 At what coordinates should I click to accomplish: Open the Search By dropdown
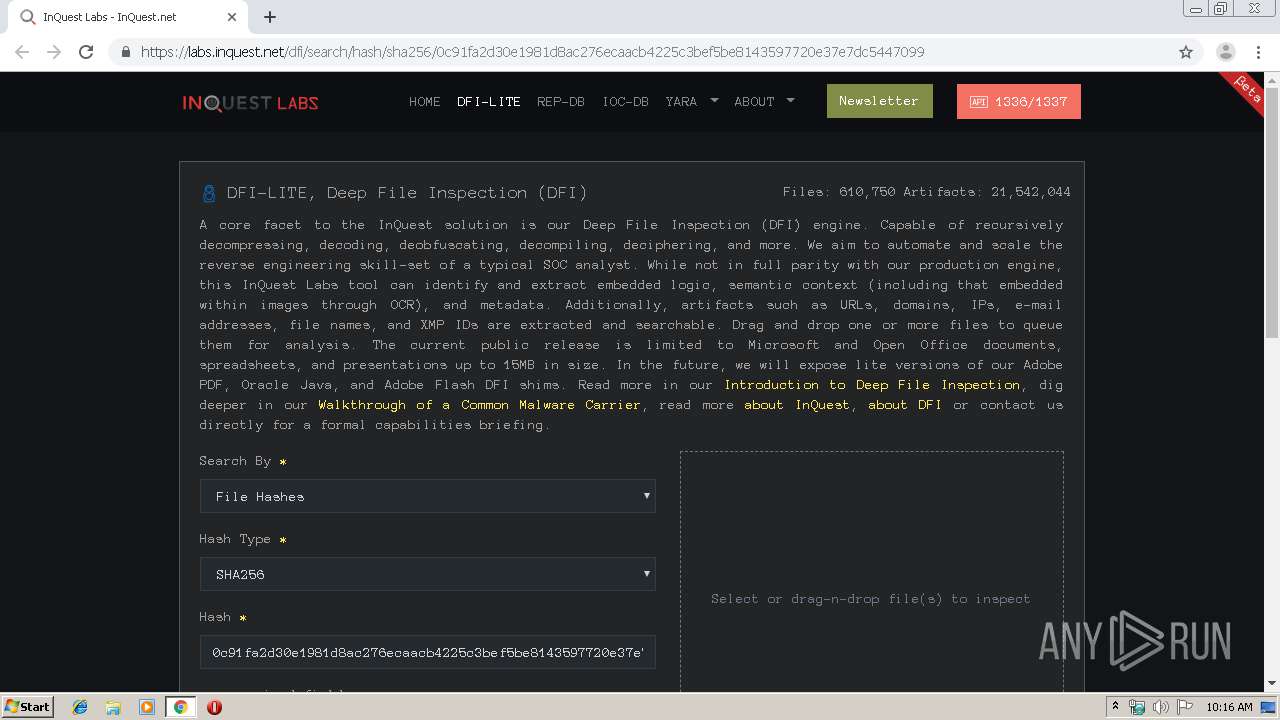tap(427, 496)
